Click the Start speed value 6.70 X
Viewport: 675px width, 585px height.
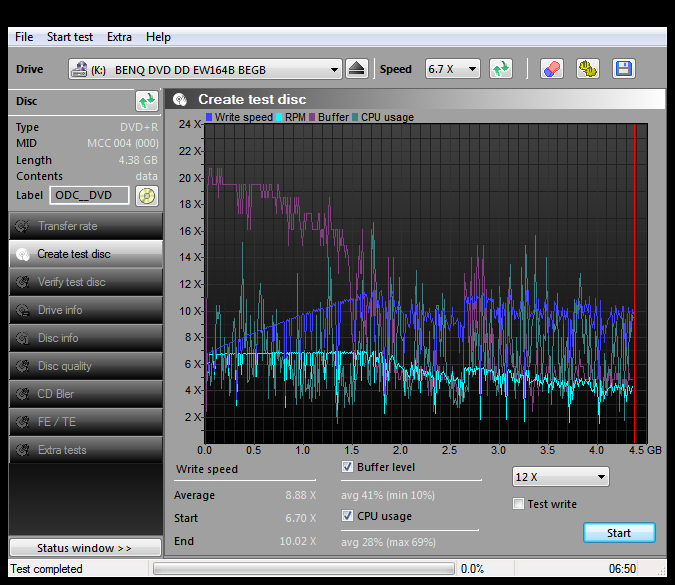tap(300, 518)
